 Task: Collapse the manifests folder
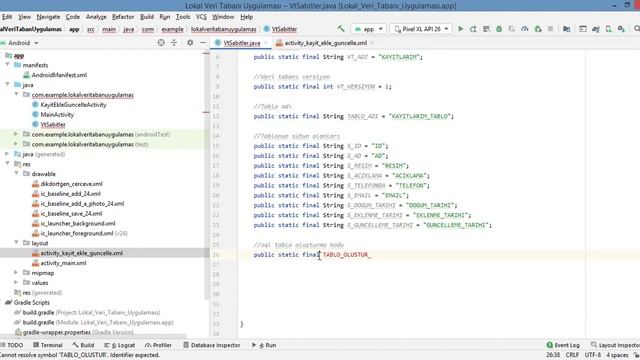click(7, 65)
